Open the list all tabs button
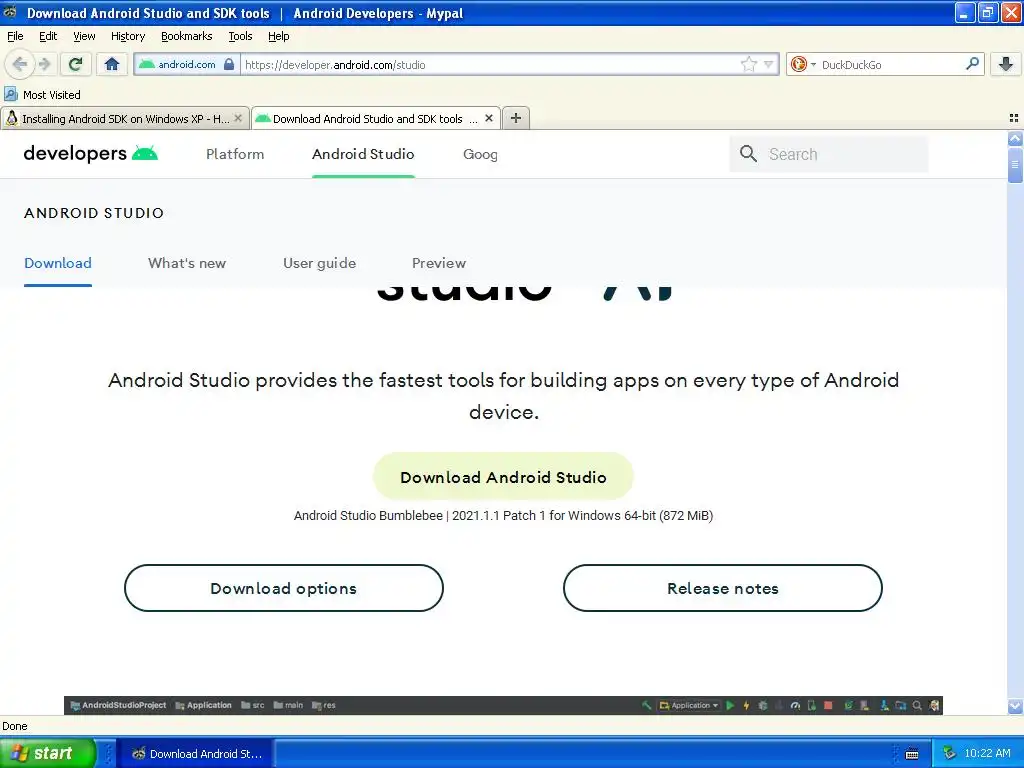Image resolution: width=1024 pixels, height=768 pixels. [x=1014, y=118]
